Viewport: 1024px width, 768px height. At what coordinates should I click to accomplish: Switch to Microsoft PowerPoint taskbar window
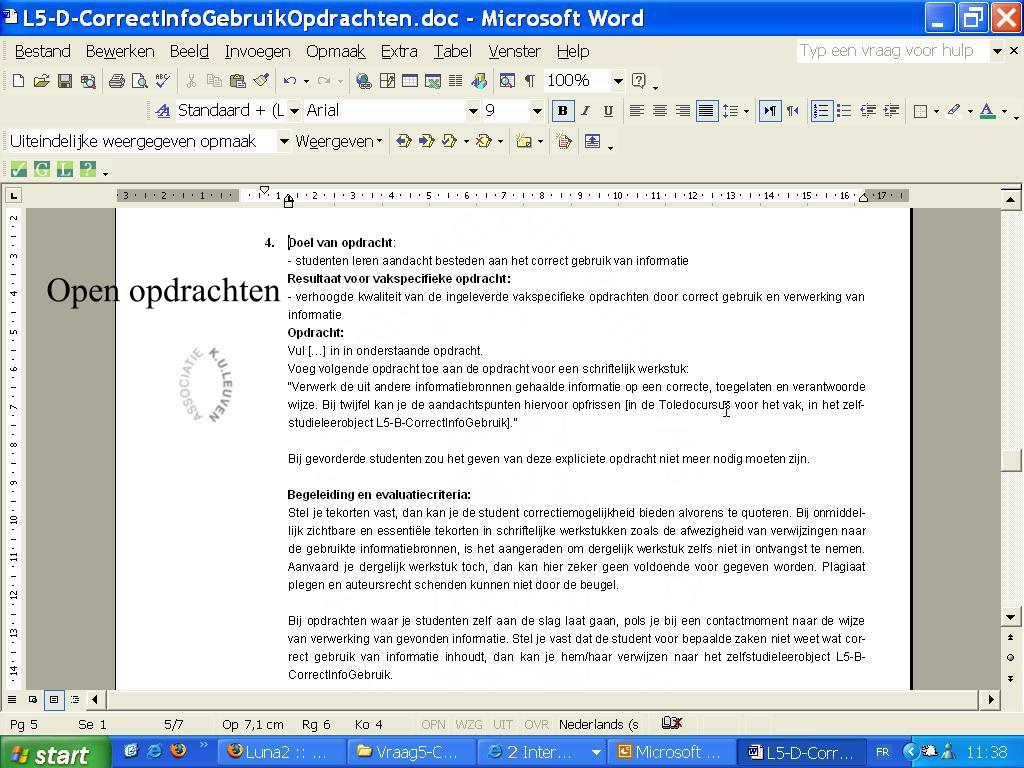[x=671, y=752]
